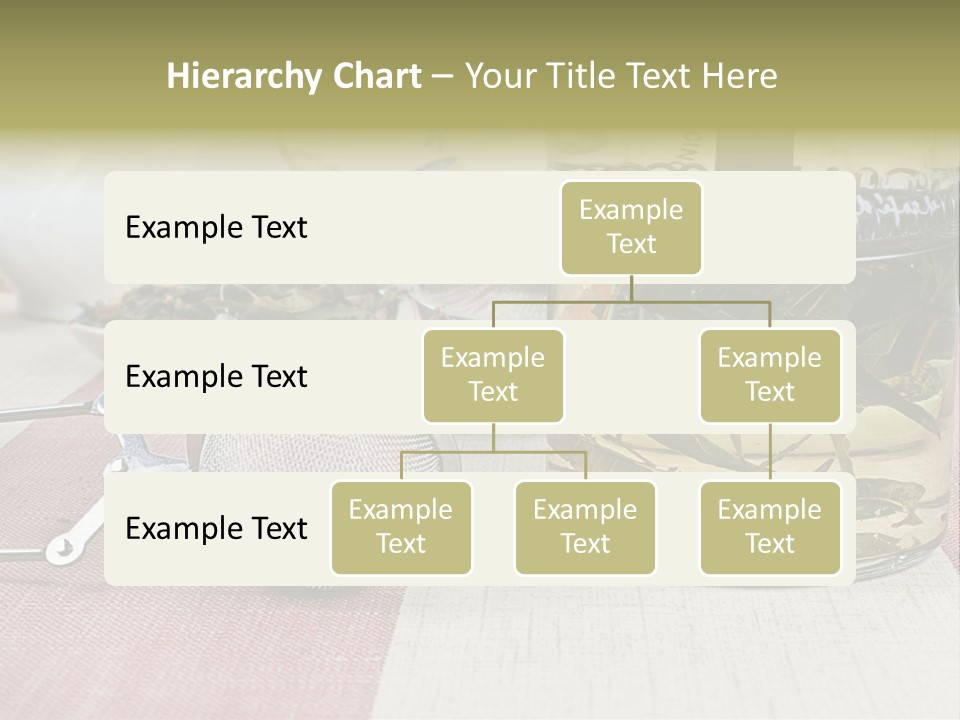Click the bold "Hierarchy Chart" title text
Image resolution: width=960 pixels, height=720 pixels.
pos(293,76)
